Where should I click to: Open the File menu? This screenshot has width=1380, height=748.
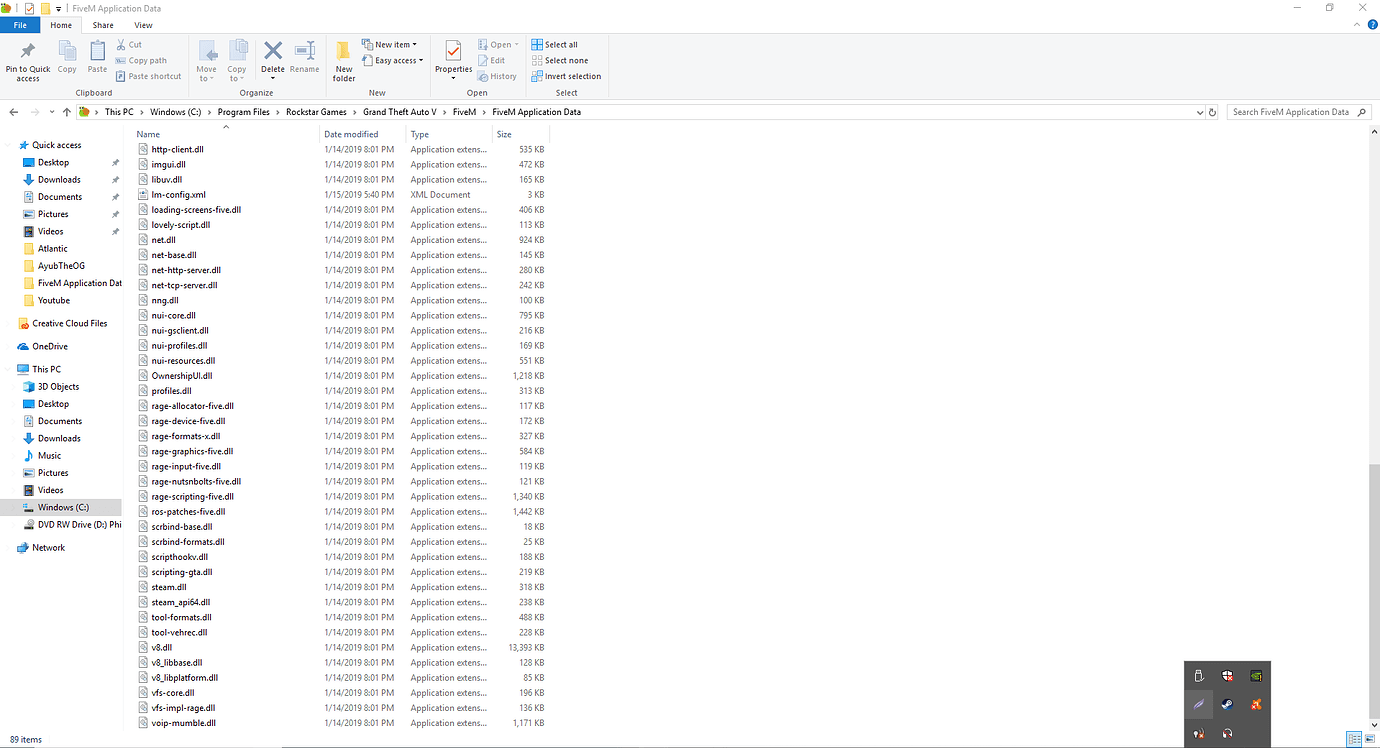click(20, 25)
